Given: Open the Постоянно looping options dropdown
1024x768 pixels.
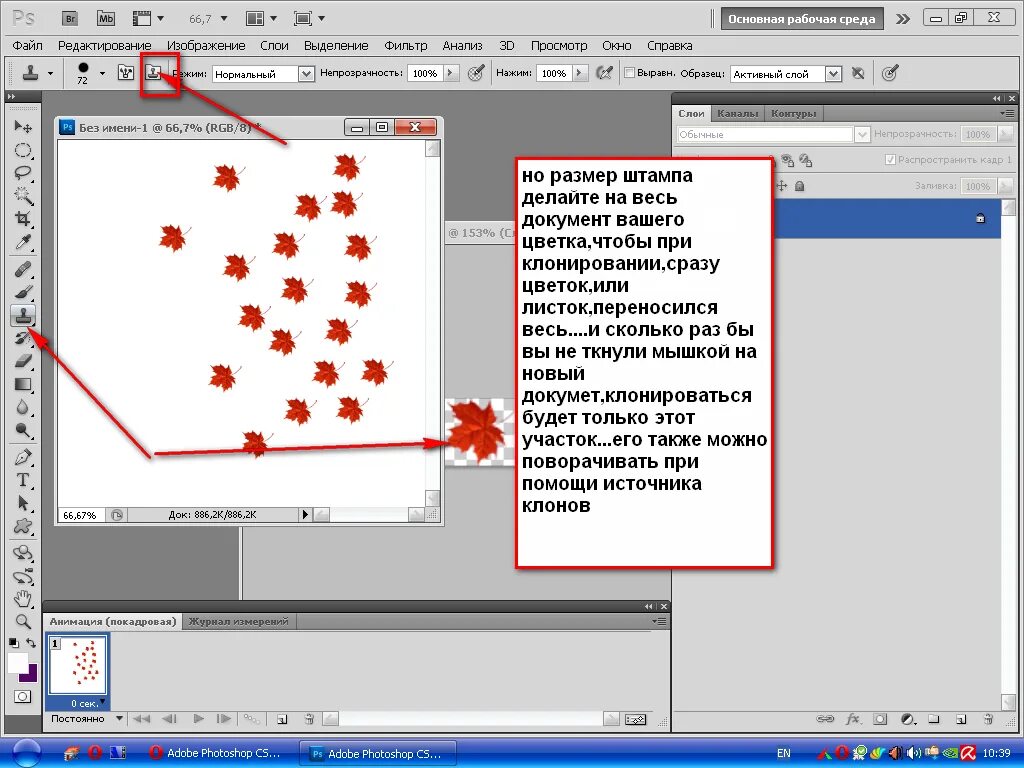Looking at the screenshot, I should tap(119, 718).
